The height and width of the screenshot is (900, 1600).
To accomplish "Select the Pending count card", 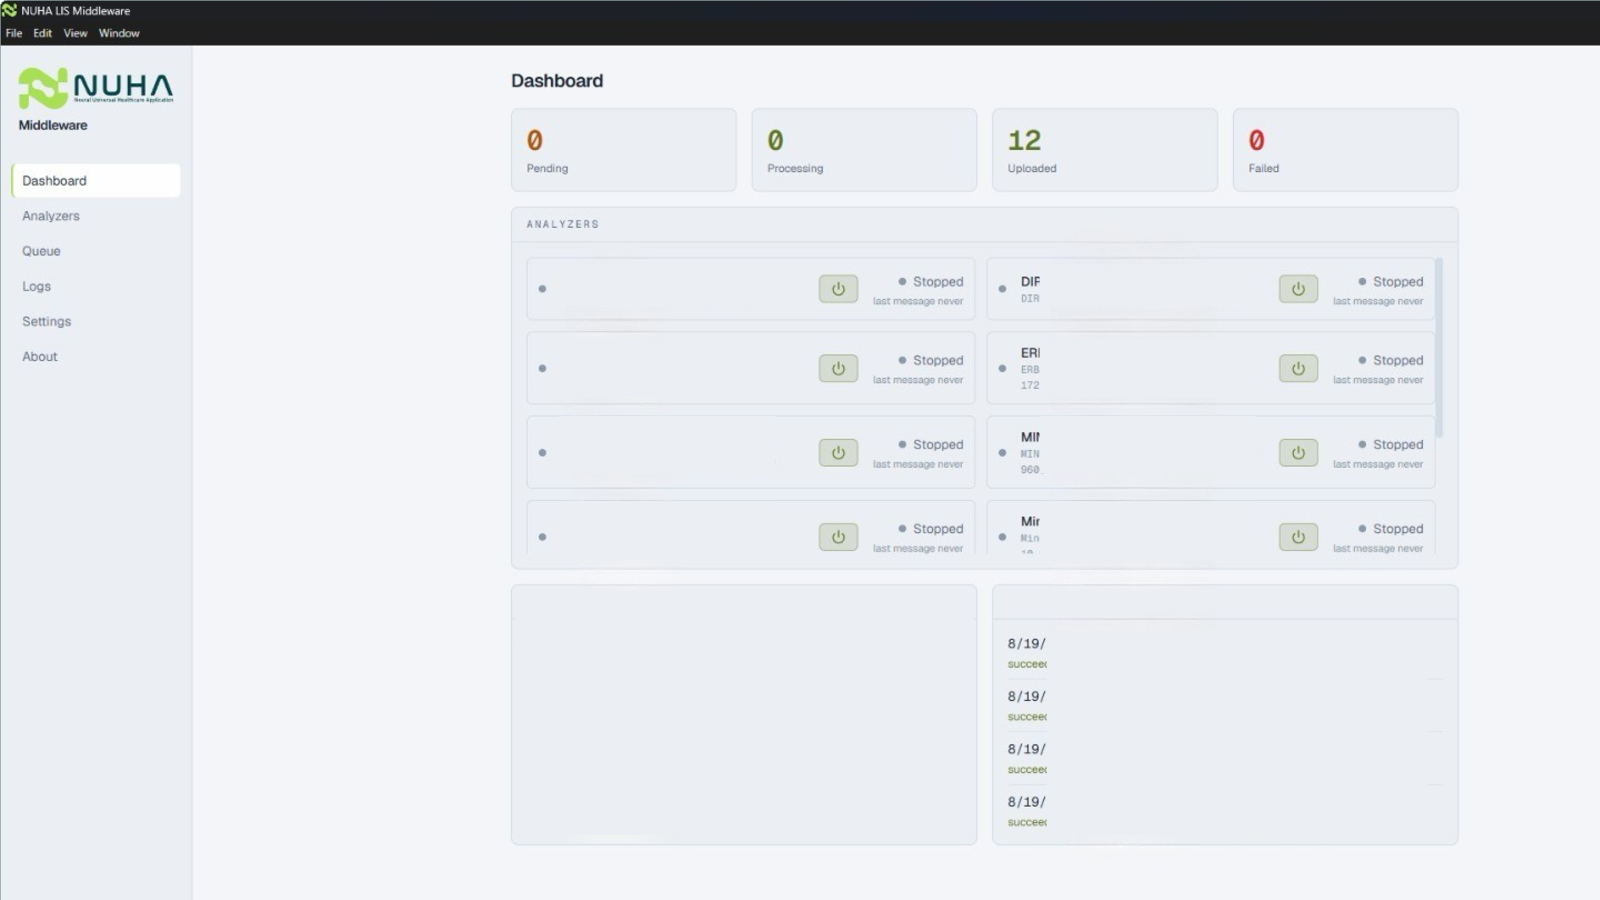I will 624,150.
